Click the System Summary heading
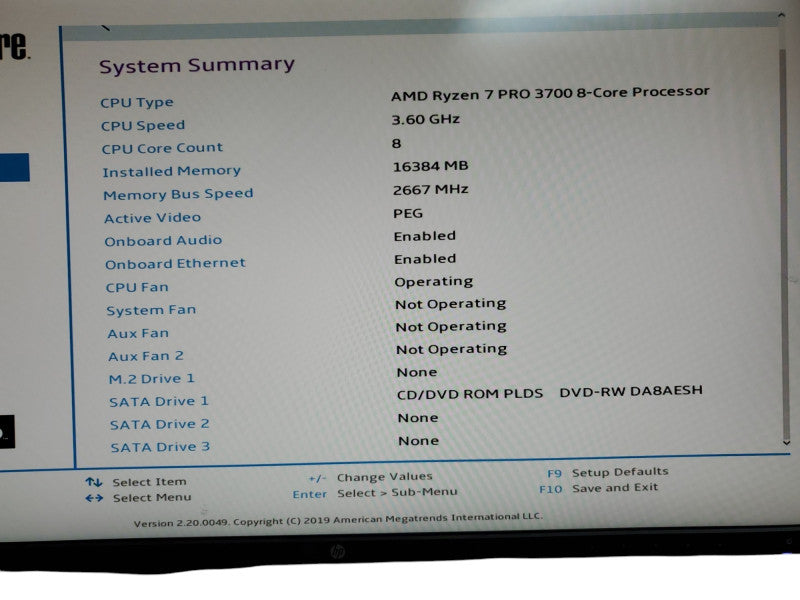Screen dimensions: 800x600 [197, 65]
